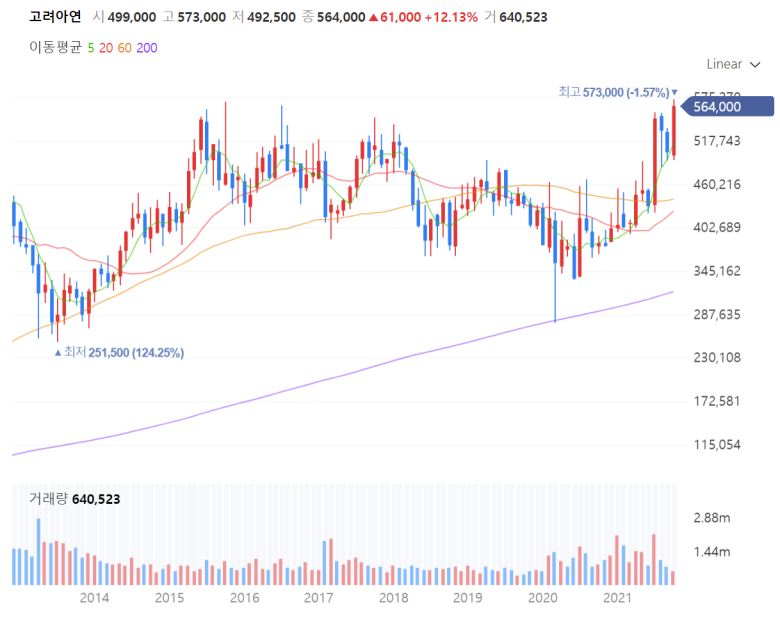Click the 최고 573,000 high marker

(x=613, y=92)
